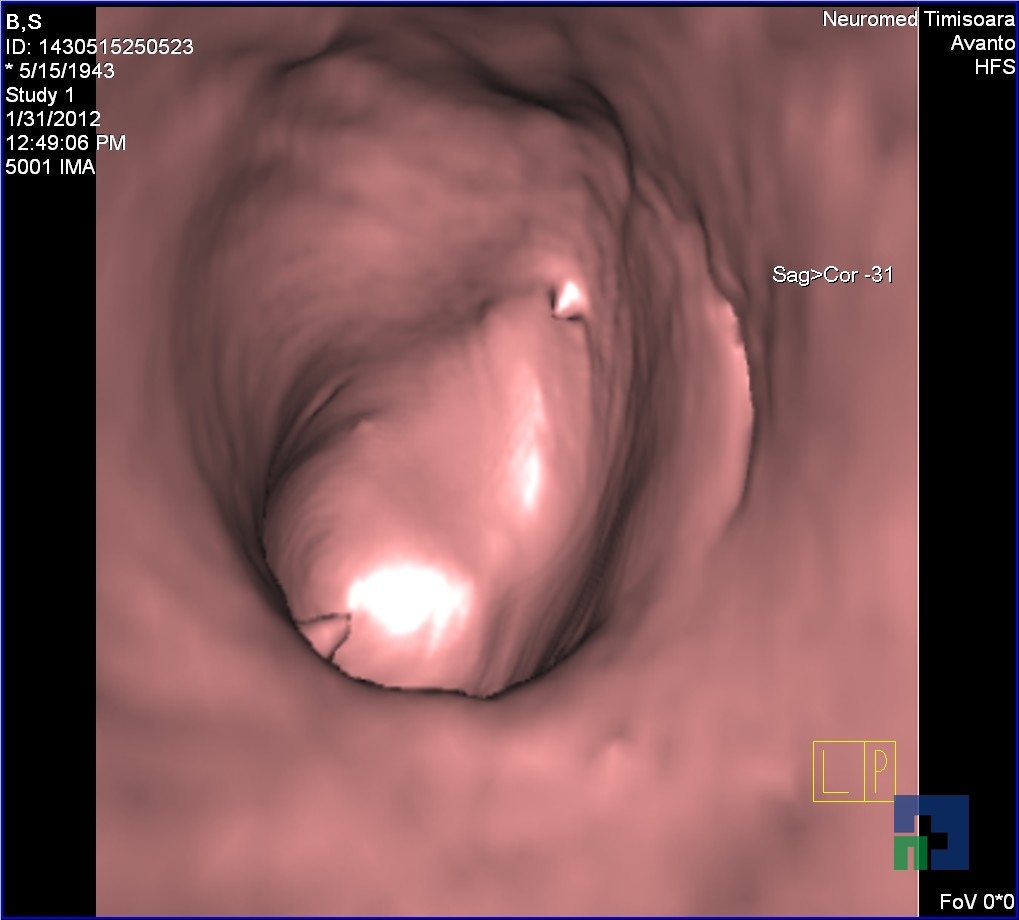Select the "5001 IMA" image number text

coord(51,167)
